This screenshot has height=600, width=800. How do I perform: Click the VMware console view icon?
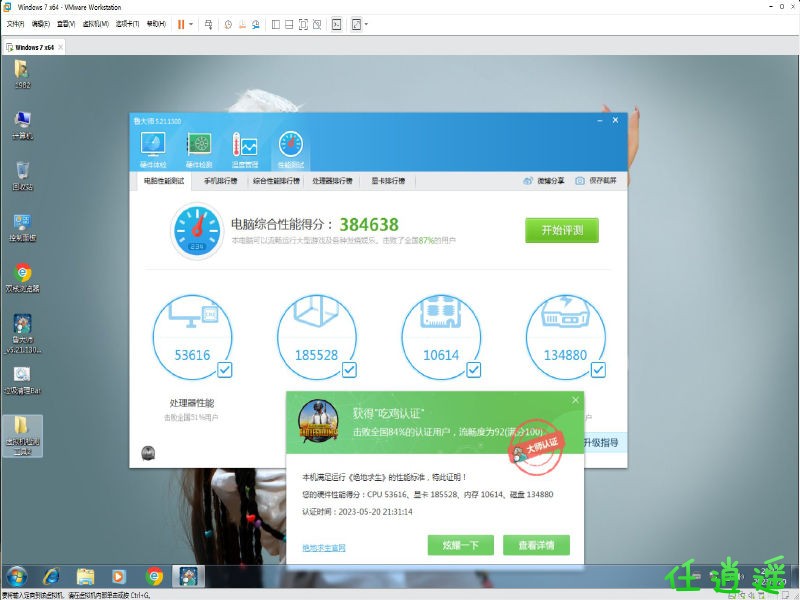pos(337,24)
